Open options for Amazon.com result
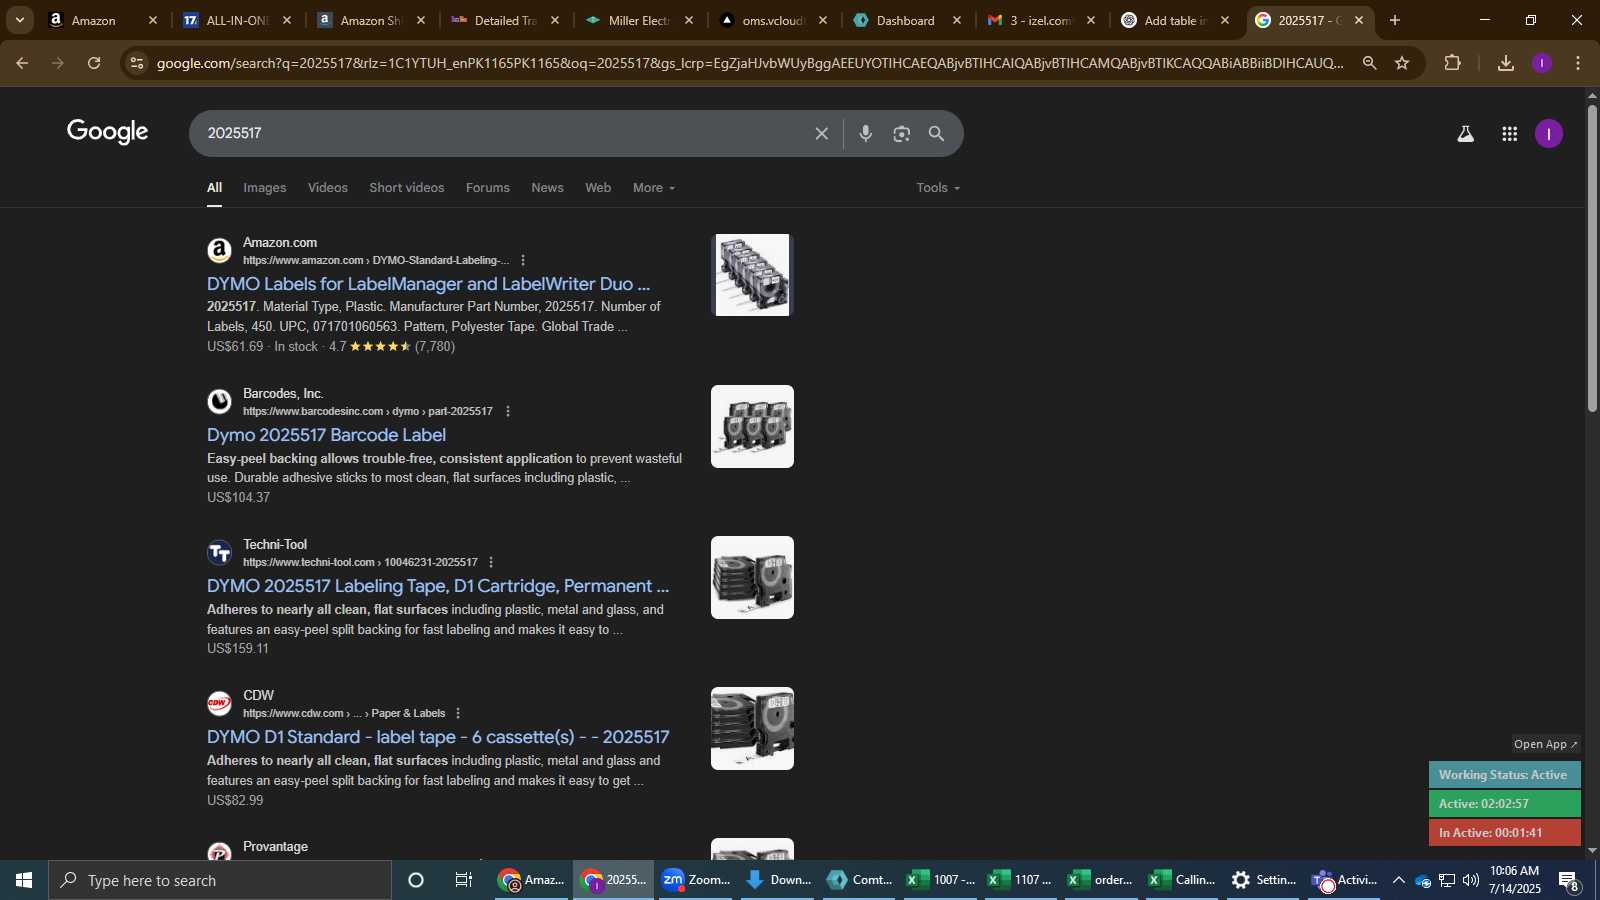The image size is (1600, 900). [x=523, y=260]
